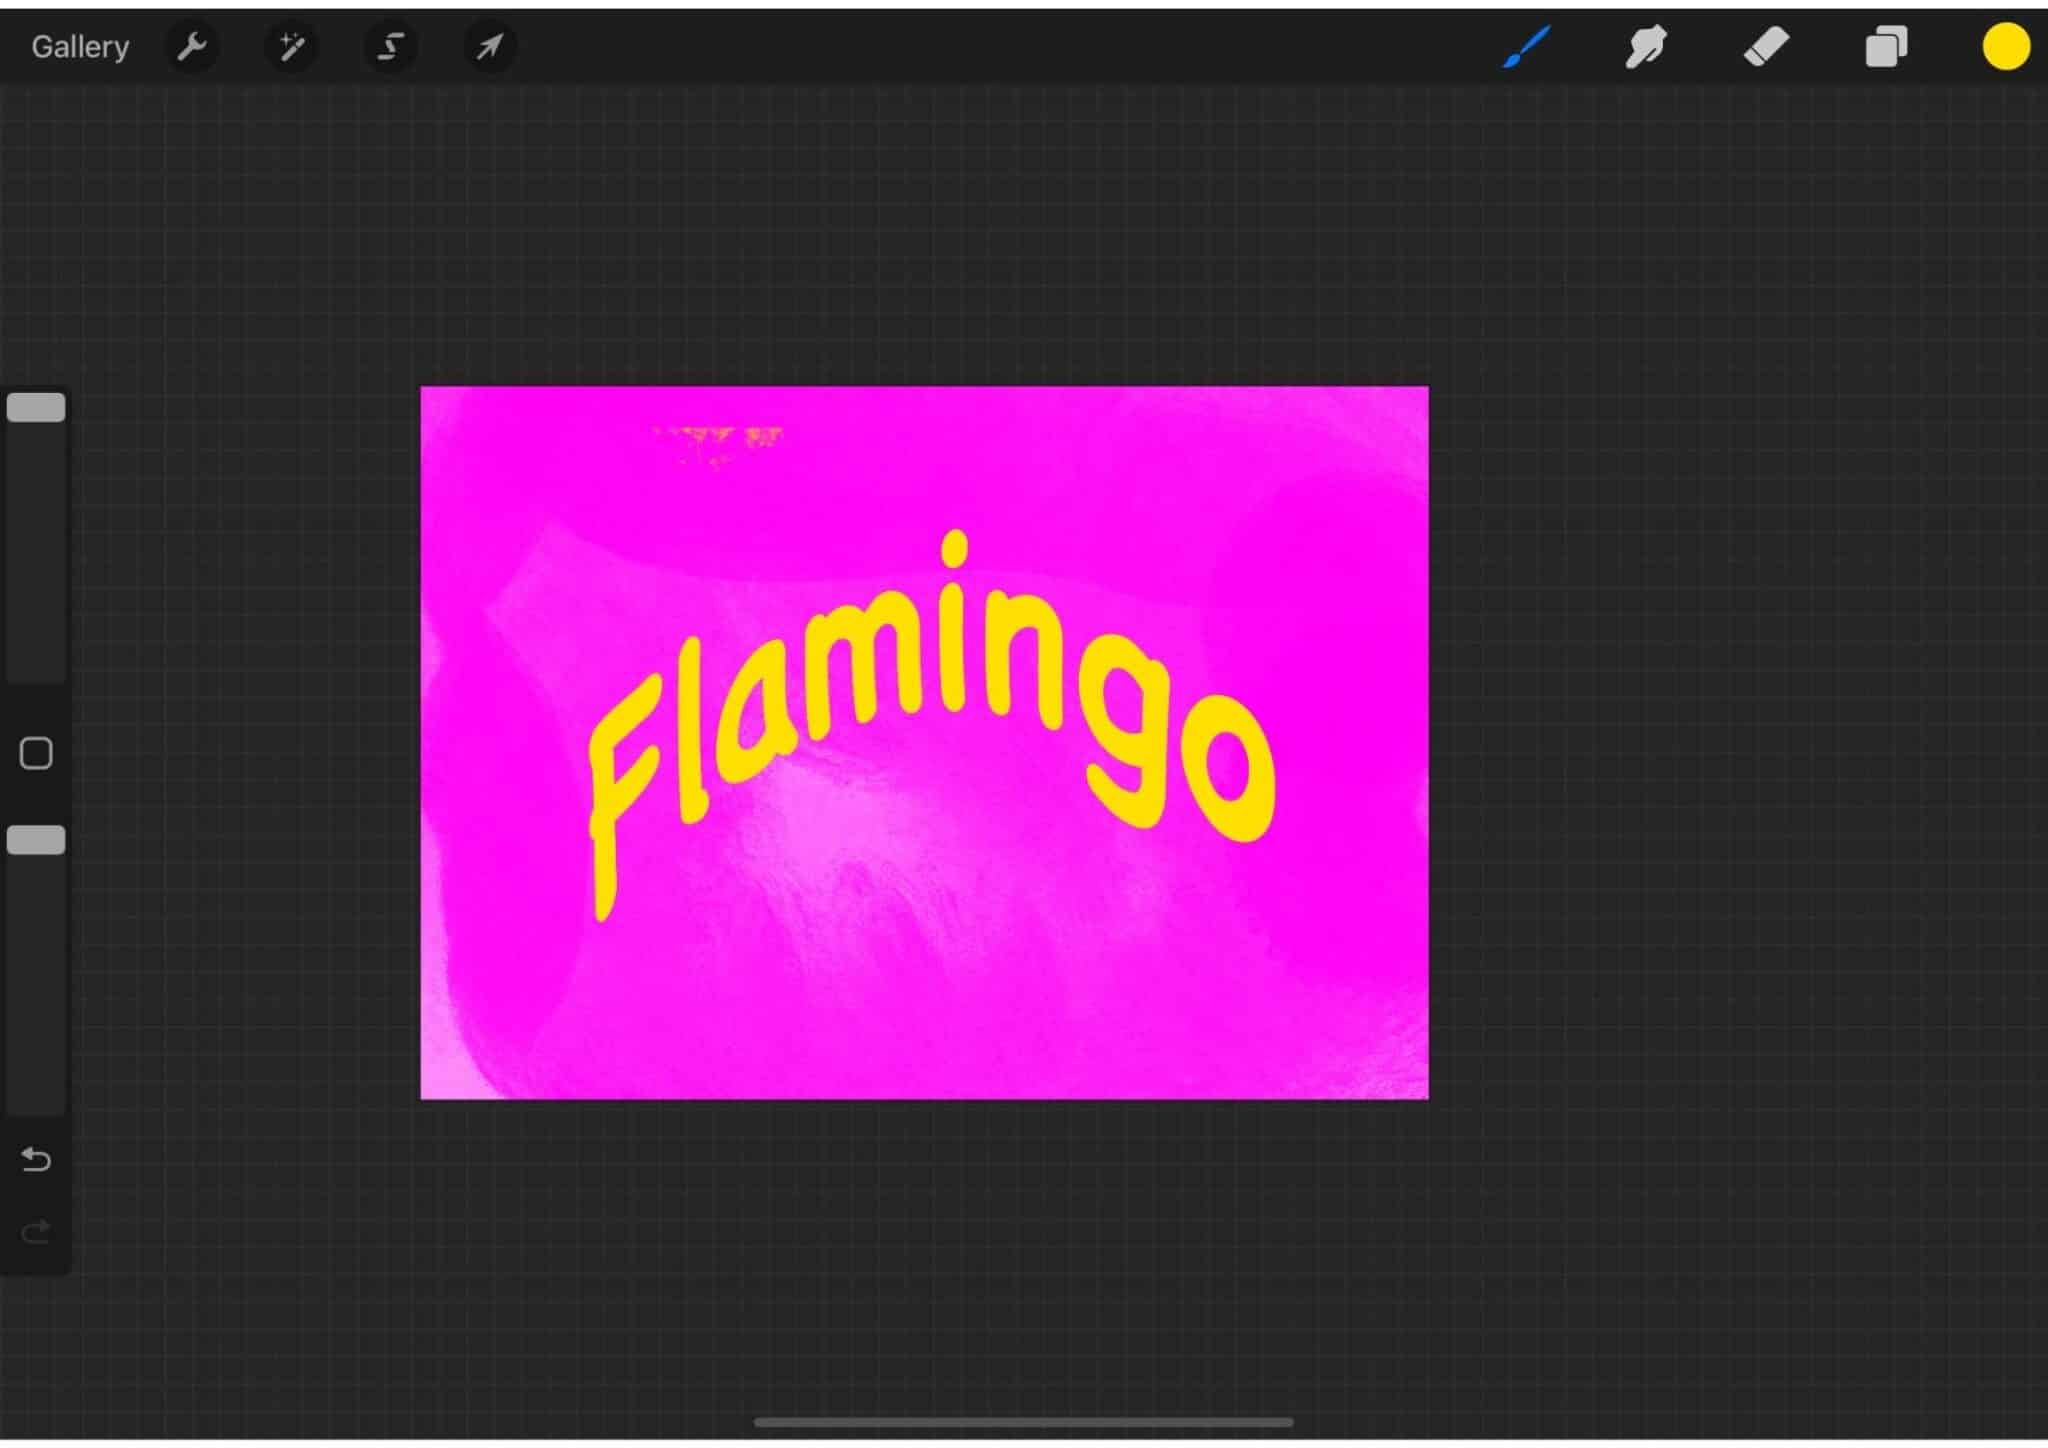2048x1448 pixels.
Task: Activate the Transform arrow tool
Action: pos(489,47)
